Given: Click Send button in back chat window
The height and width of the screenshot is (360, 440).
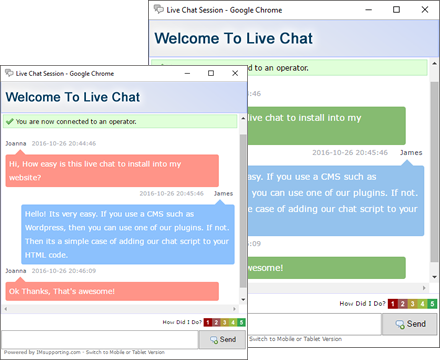Looking at the screenshot, I should 410,324.
